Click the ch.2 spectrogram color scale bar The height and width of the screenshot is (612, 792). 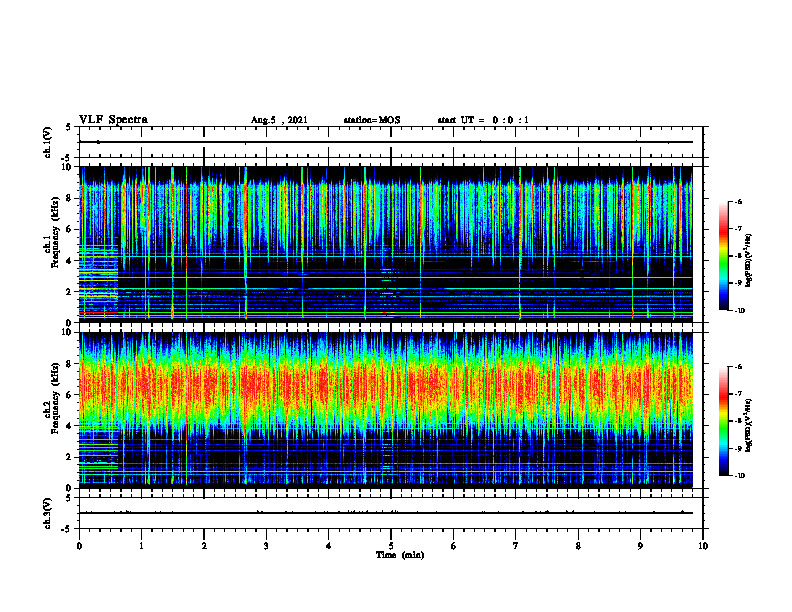coord(723,421)
